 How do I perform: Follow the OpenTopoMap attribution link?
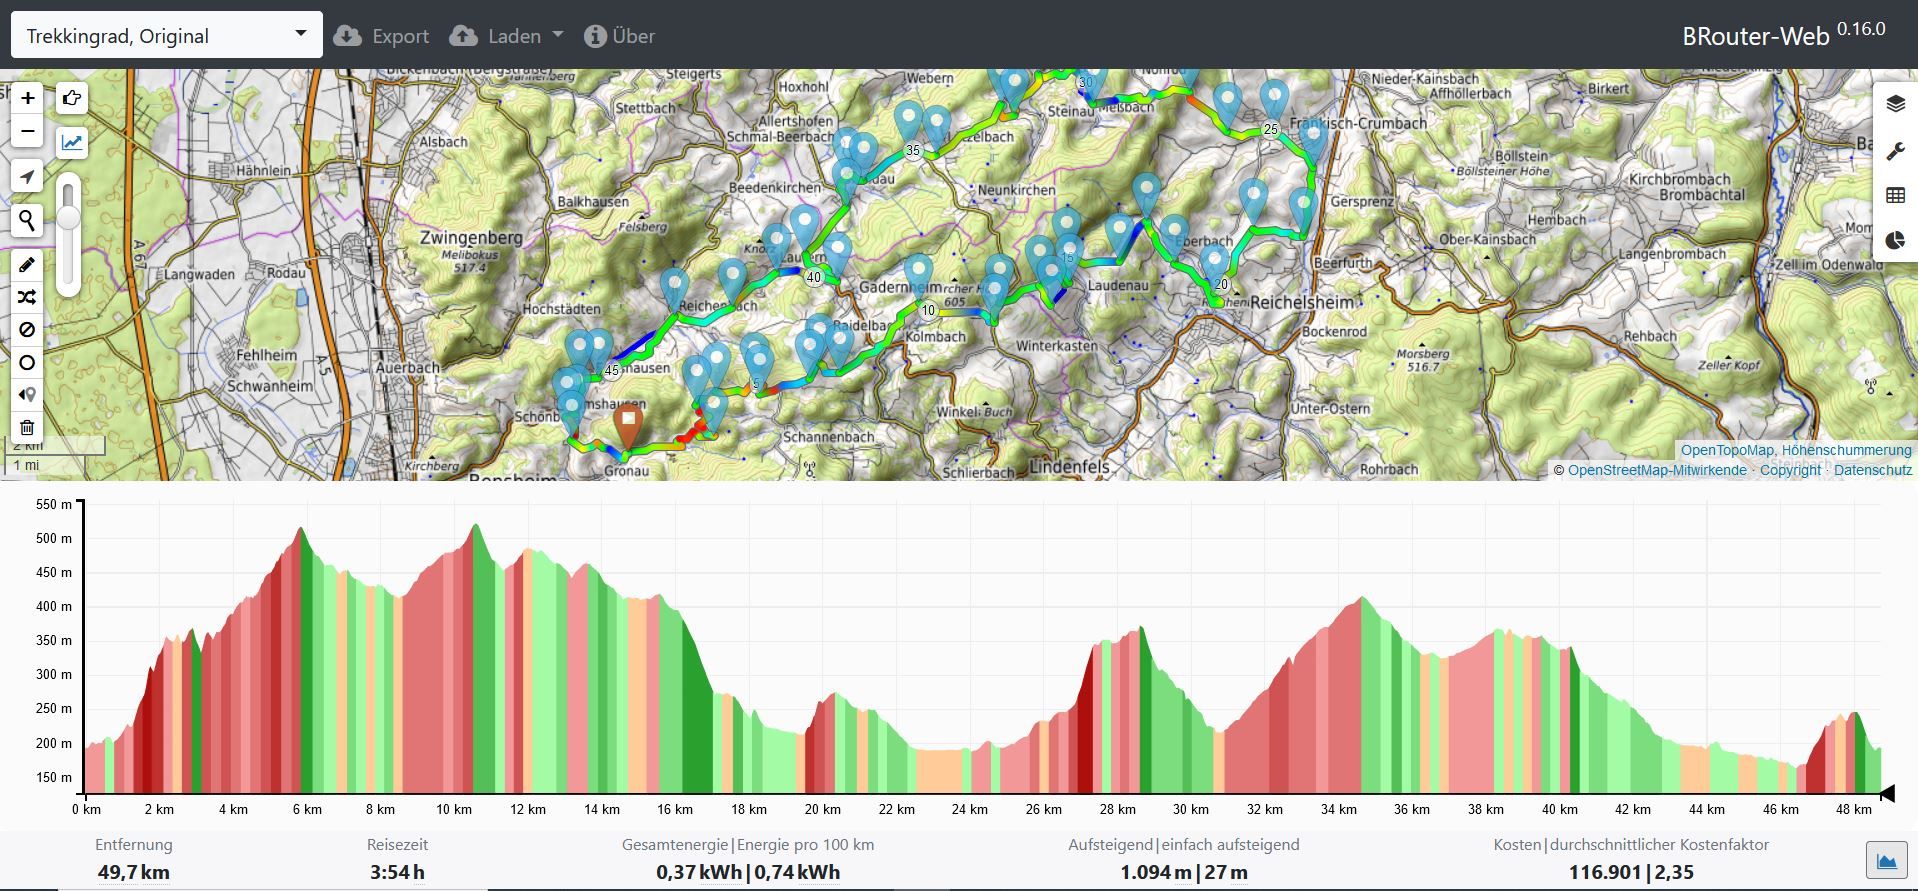1726,450
